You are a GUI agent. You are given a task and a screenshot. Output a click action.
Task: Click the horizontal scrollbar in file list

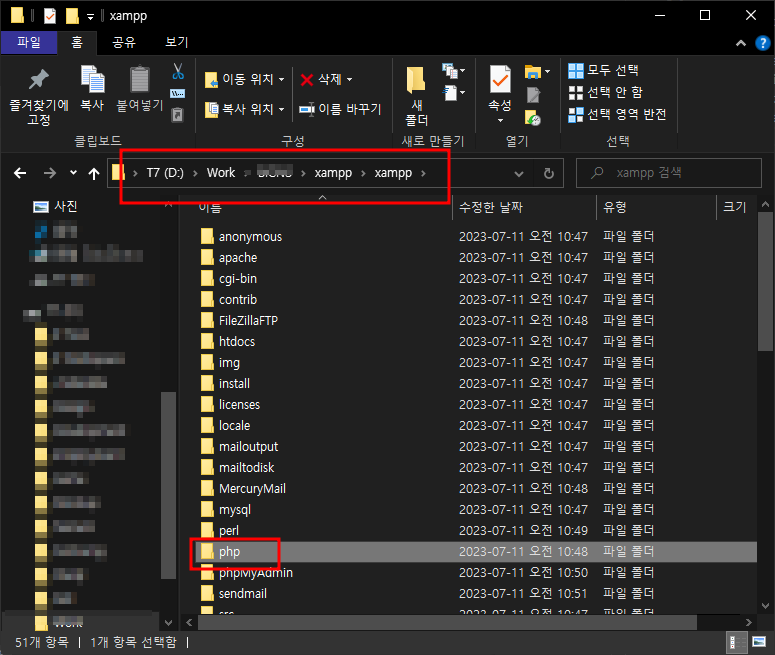click(x=447, y=622)
